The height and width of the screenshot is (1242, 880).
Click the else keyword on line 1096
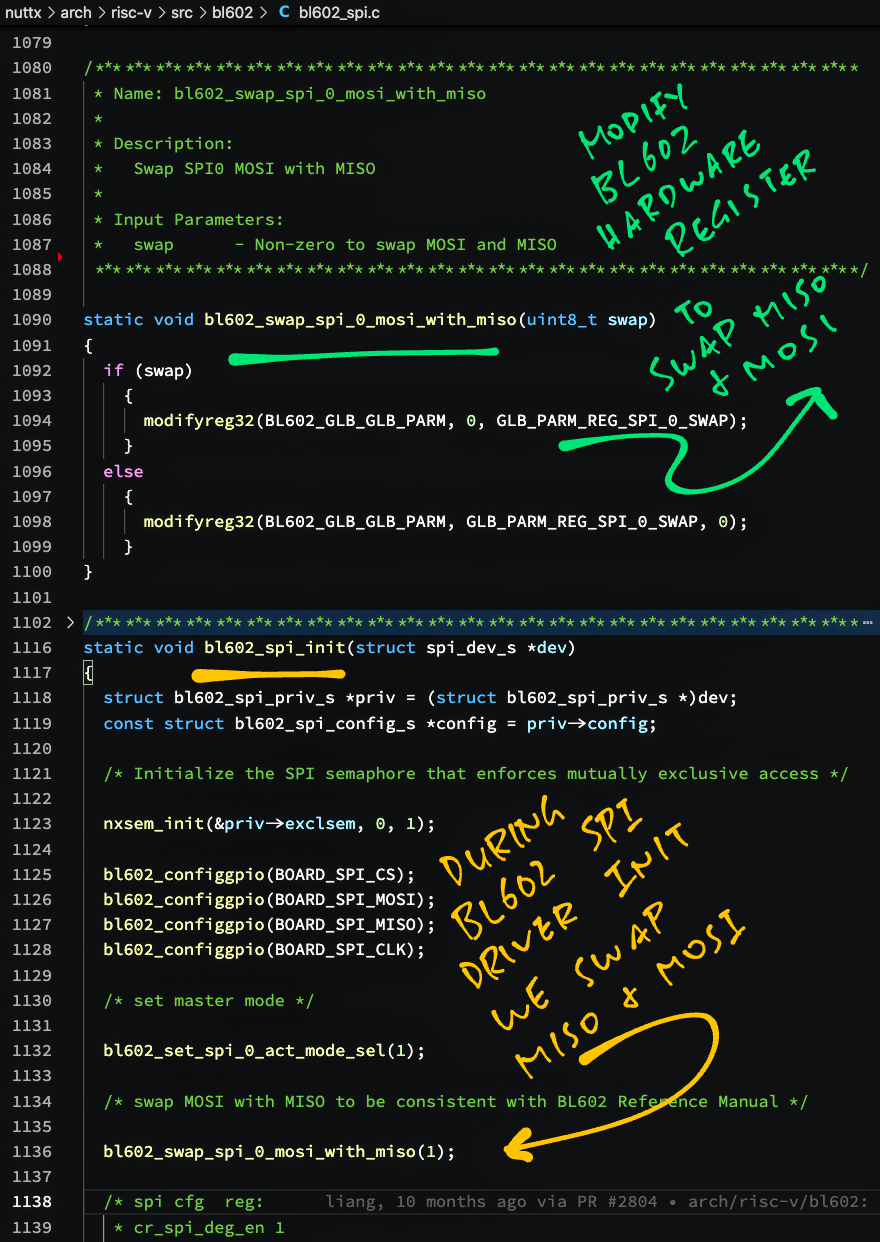point(123,471)
